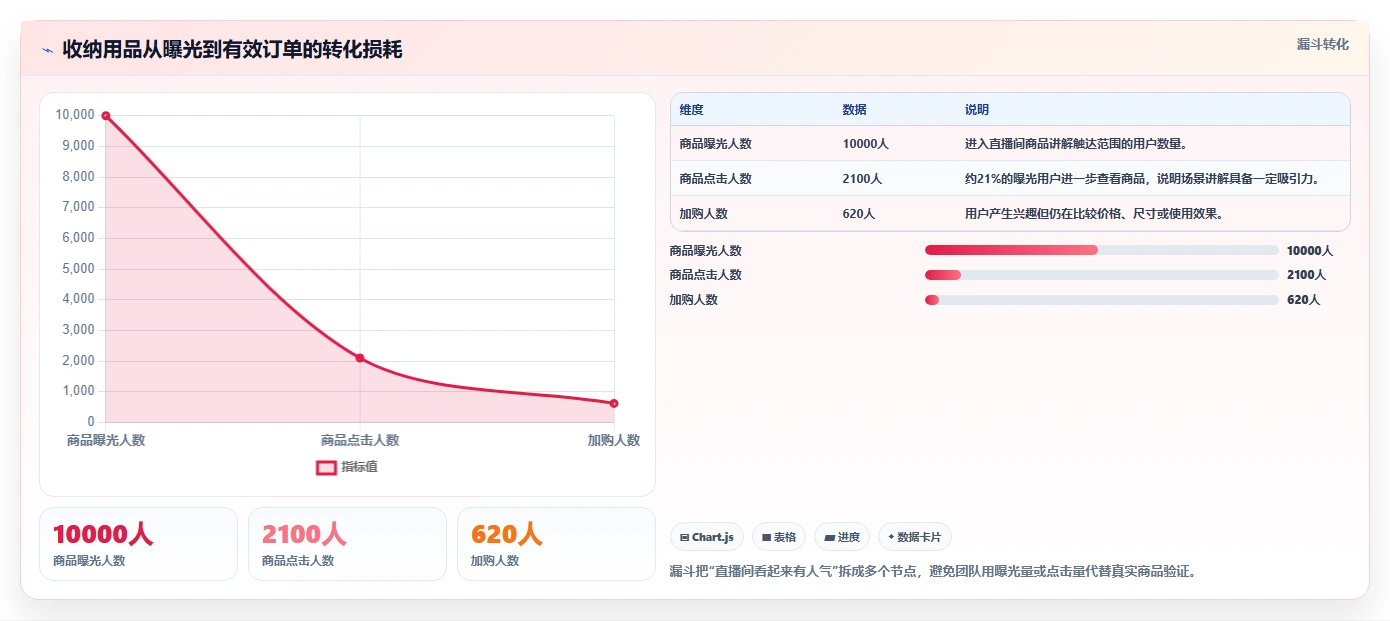Open the 2100人 data card
Screen dimensions: 1390x621
pos(347,544)
